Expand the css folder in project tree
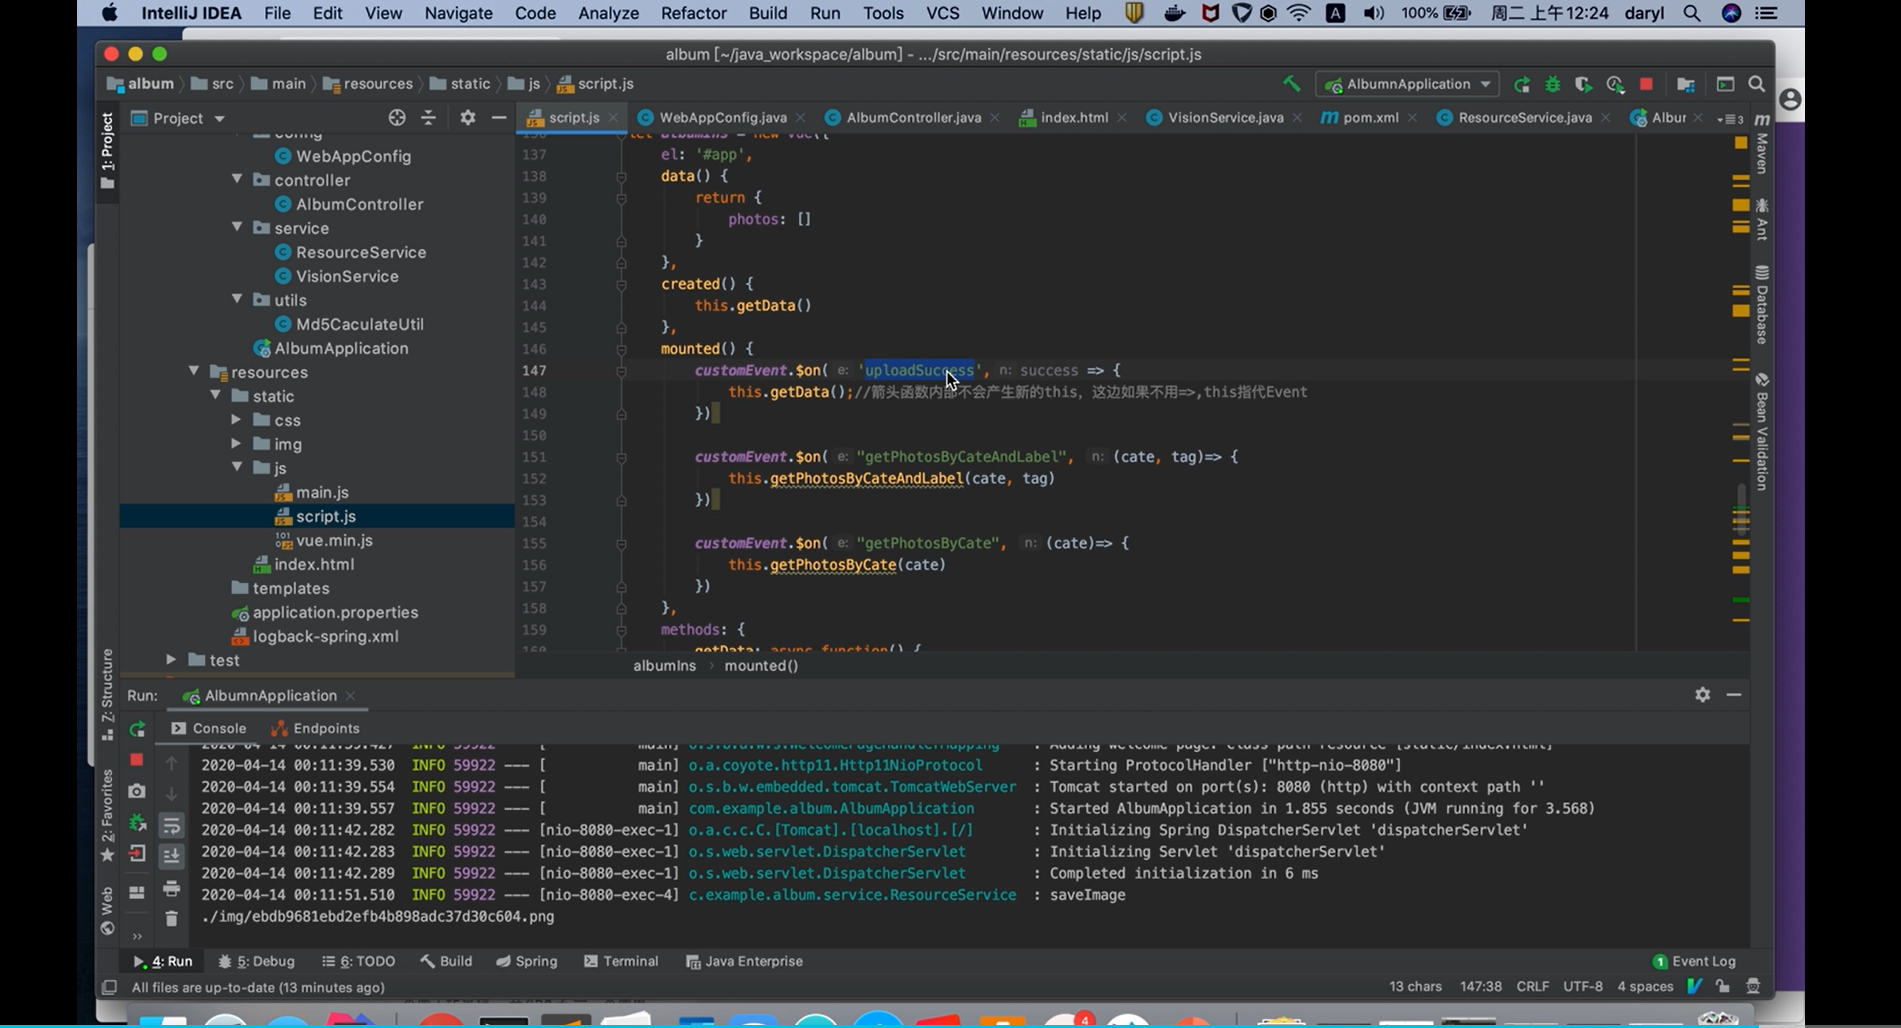 pos(236,420)
